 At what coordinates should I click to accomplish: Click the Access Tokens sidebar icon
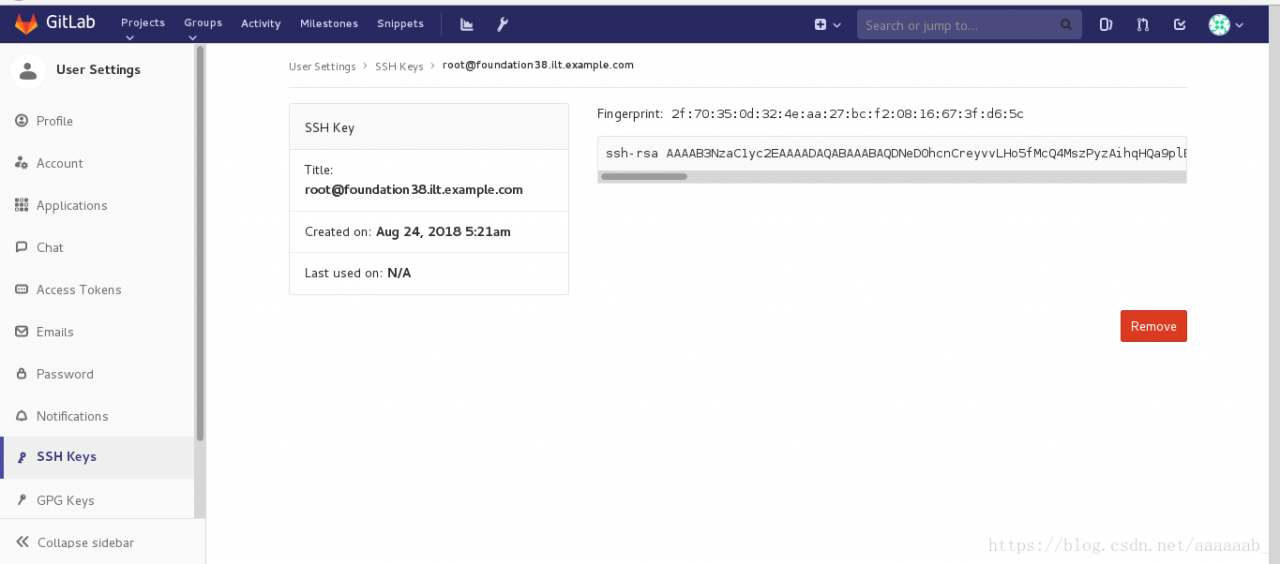22,289
